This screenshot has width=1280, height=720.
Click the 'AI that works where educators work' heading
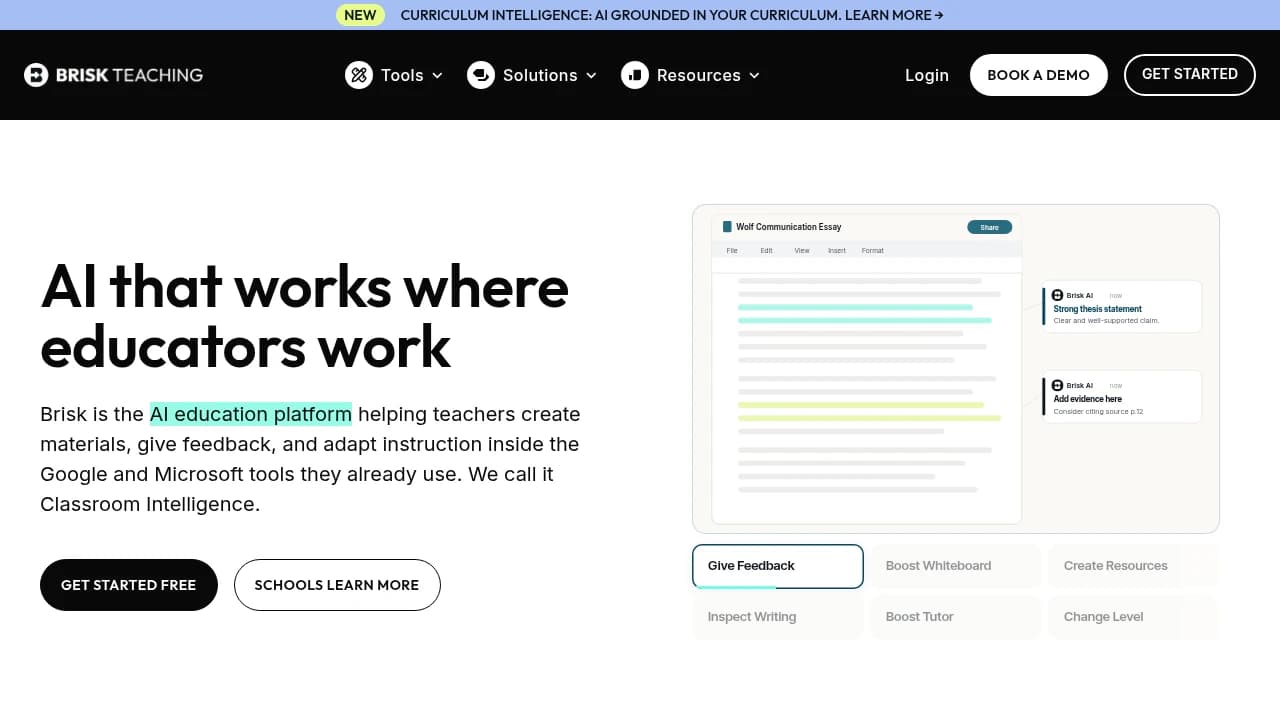click(x=305, y=316)
